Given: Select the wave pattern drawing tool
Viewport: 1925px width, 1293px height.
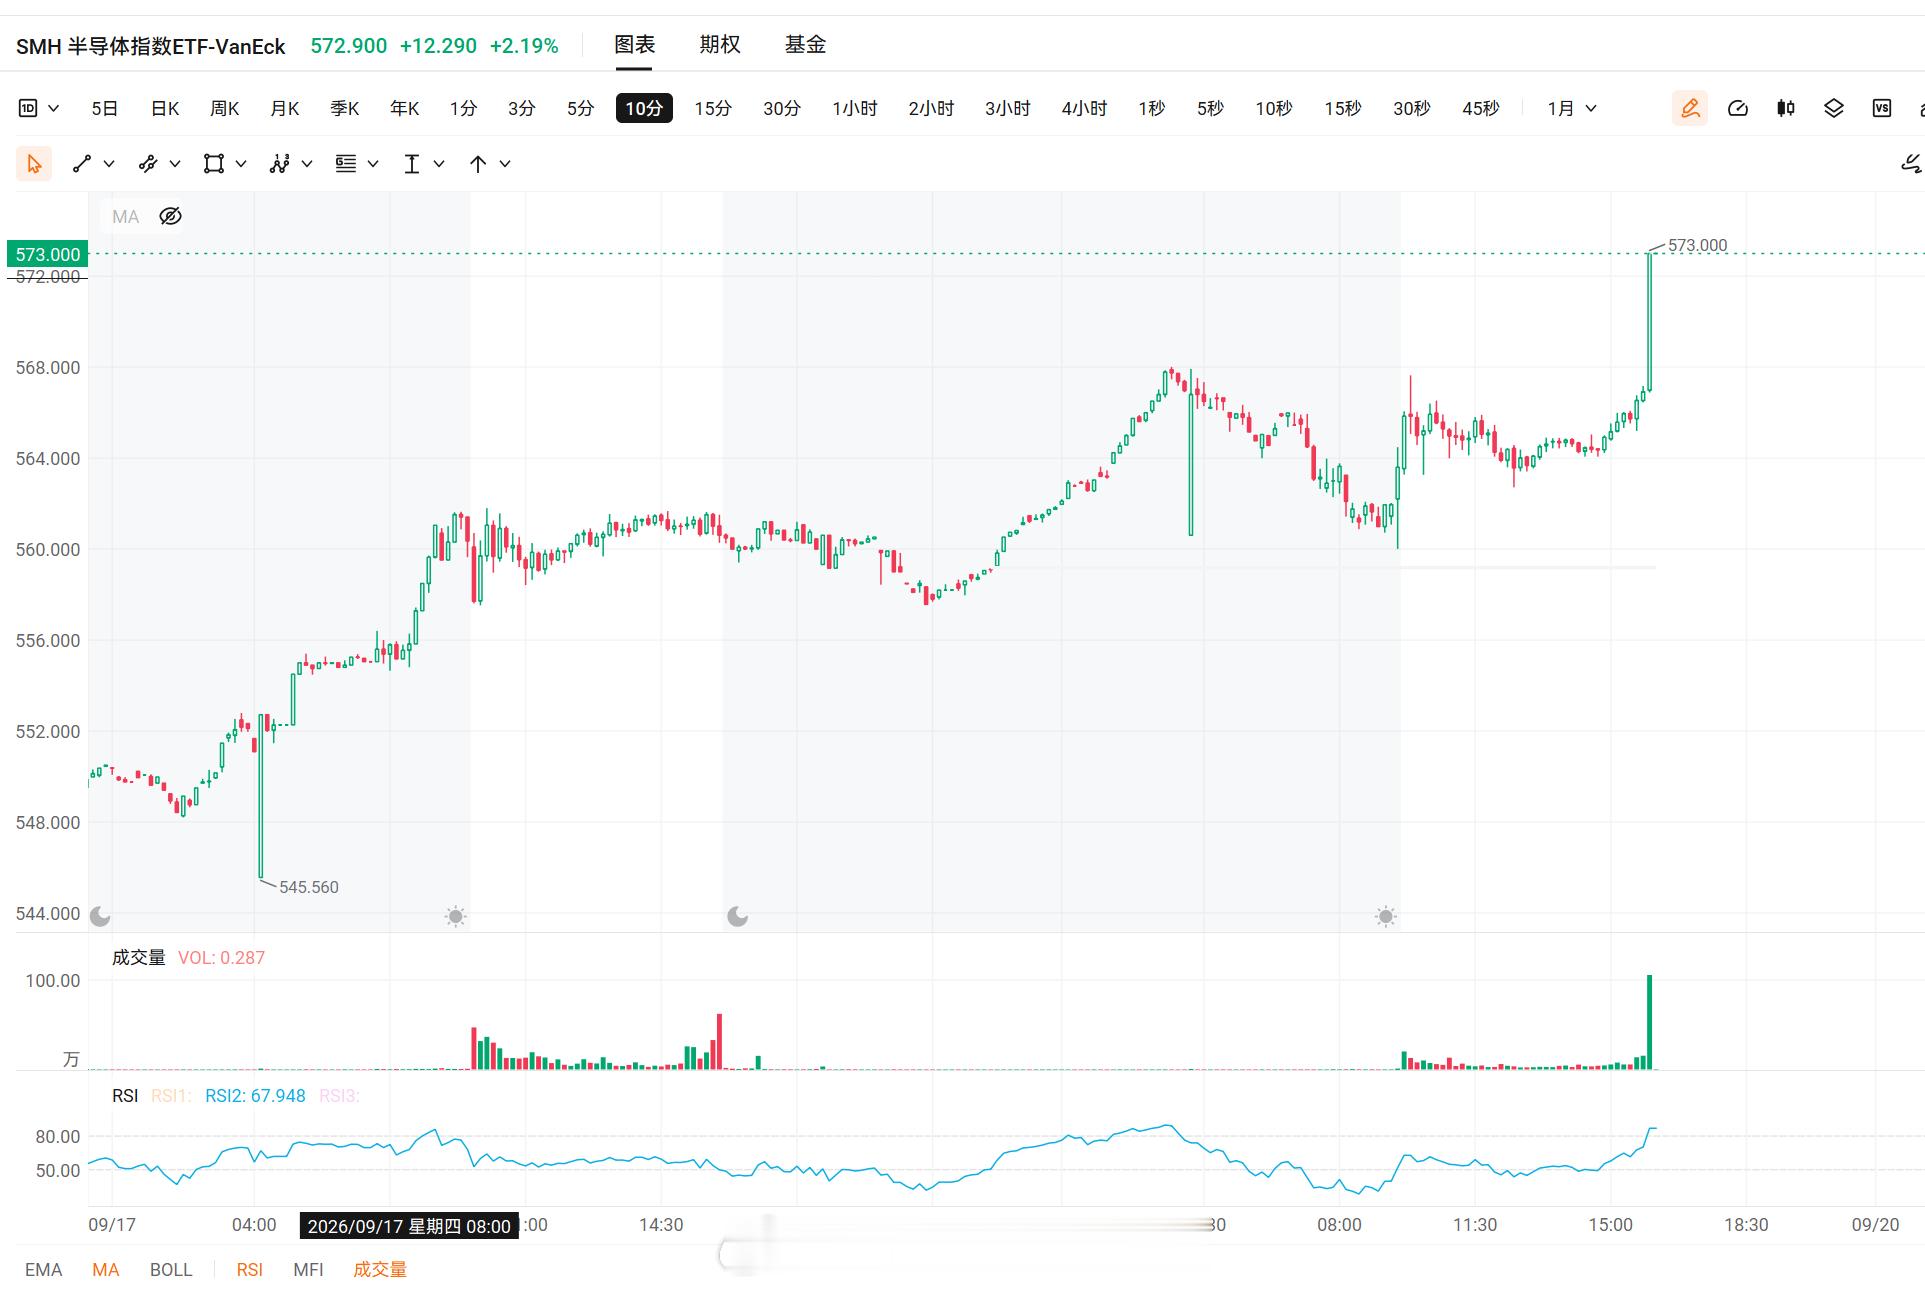Looking at the screenshot, I should click(x=280, y=164).
